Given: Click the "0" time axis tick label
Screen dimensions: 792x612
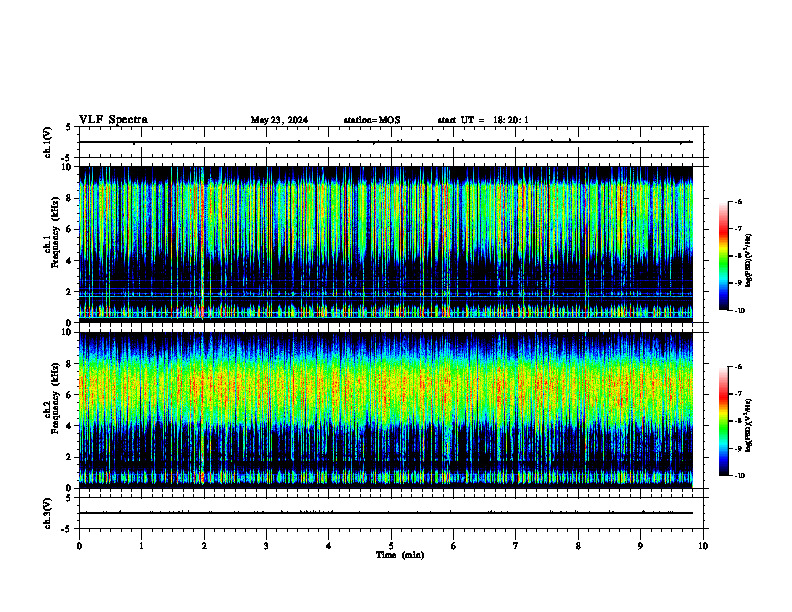Looking at the screenshot, I should click(x=79, y=546).
